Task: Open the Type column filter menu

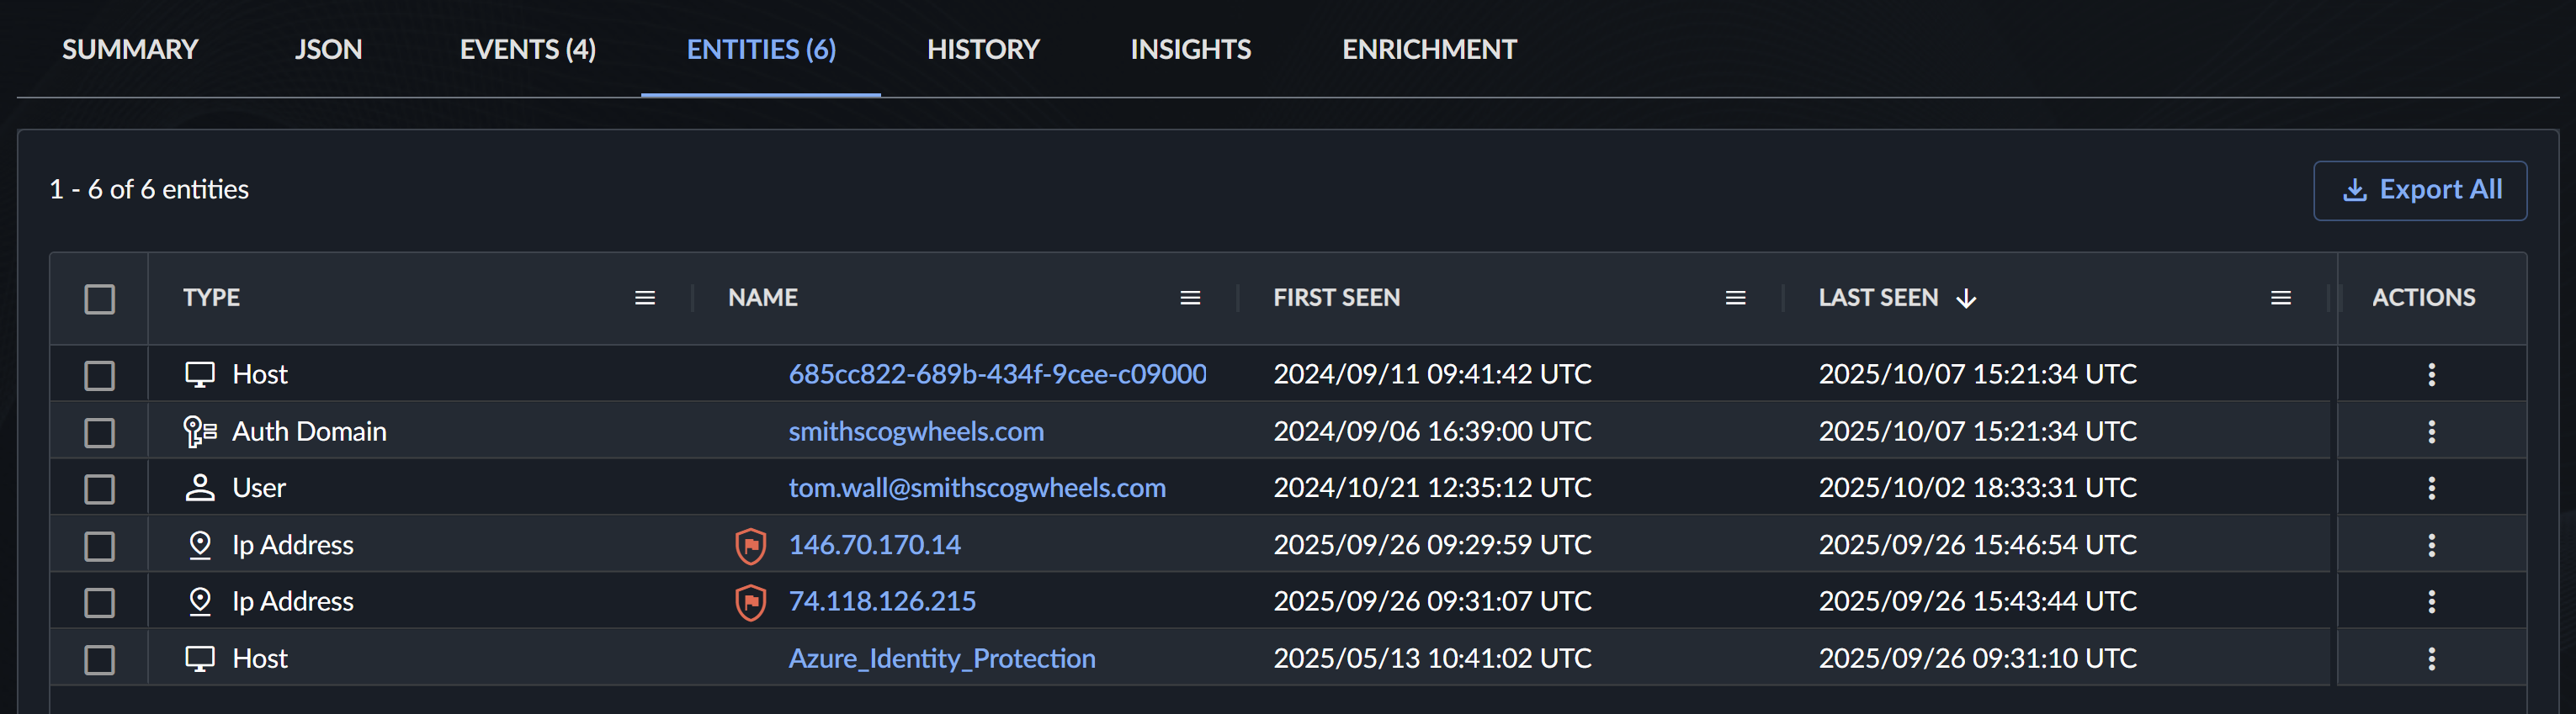Action: coord(645,298)
